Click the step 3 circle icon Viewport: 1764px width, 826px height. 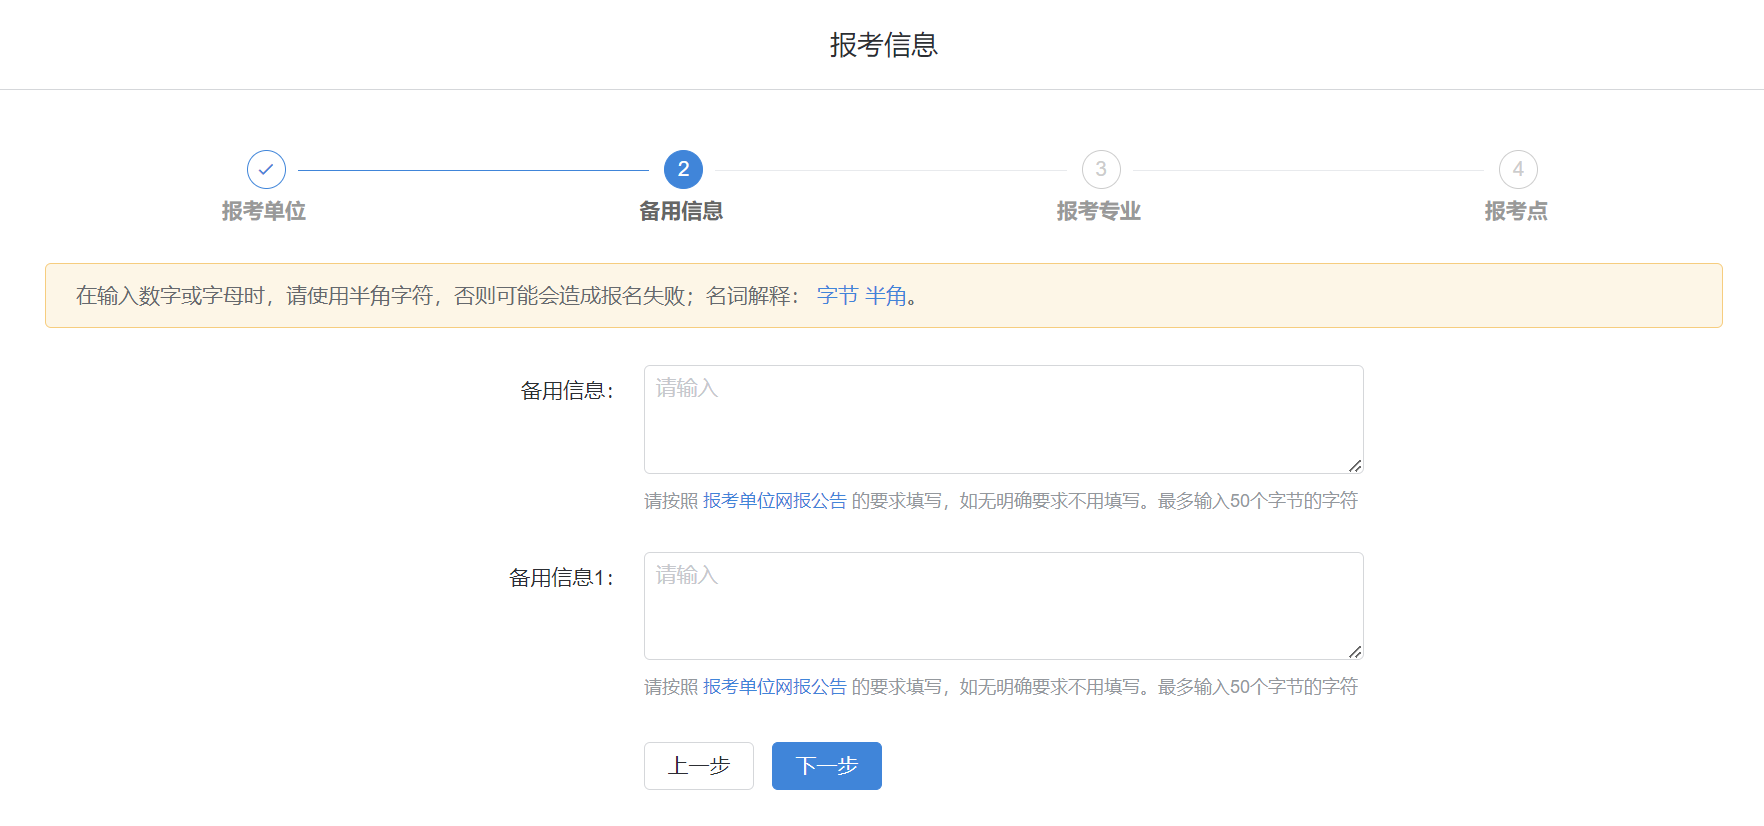click(1100, 170)
